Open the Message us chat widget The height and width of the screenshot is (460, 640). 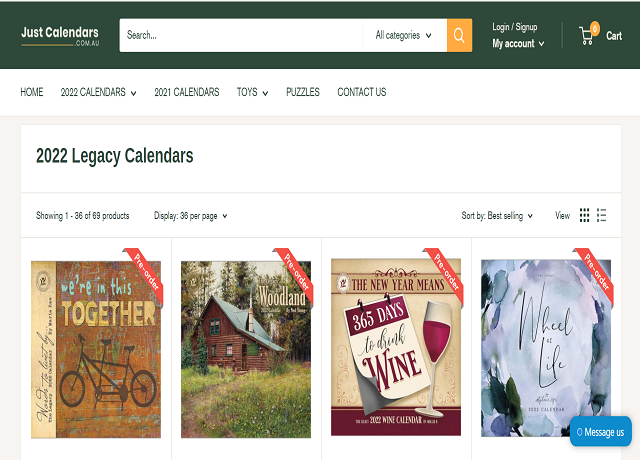click(601, 432)
